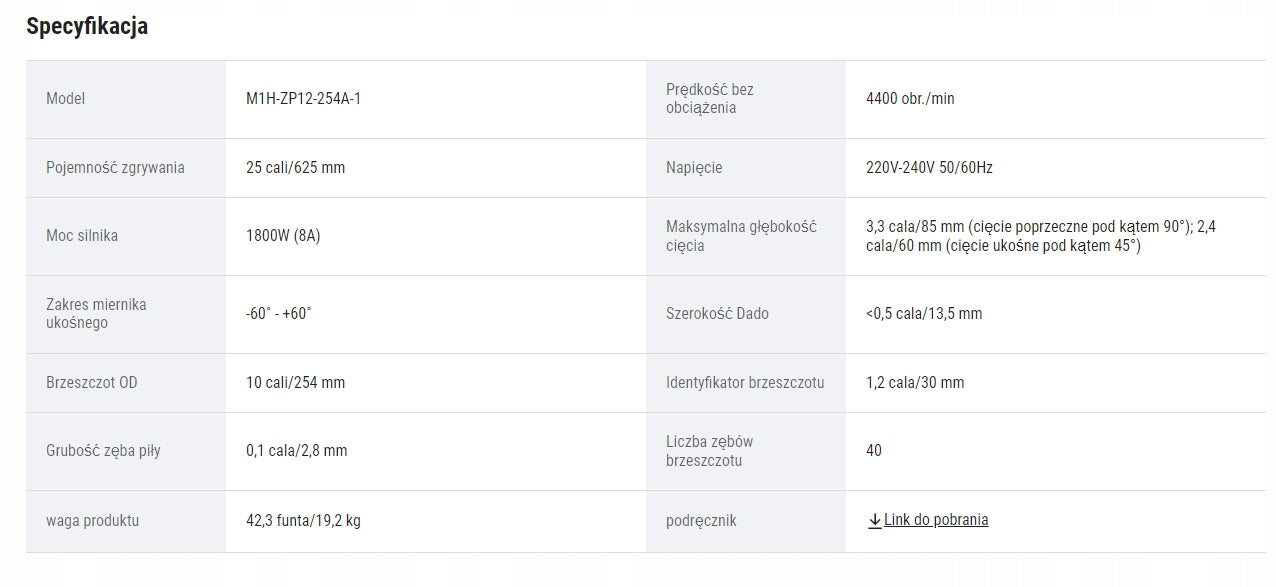Click the 4400 obr./min value
This screenshot has width=1276, height=587.
[x=910, y=99]
